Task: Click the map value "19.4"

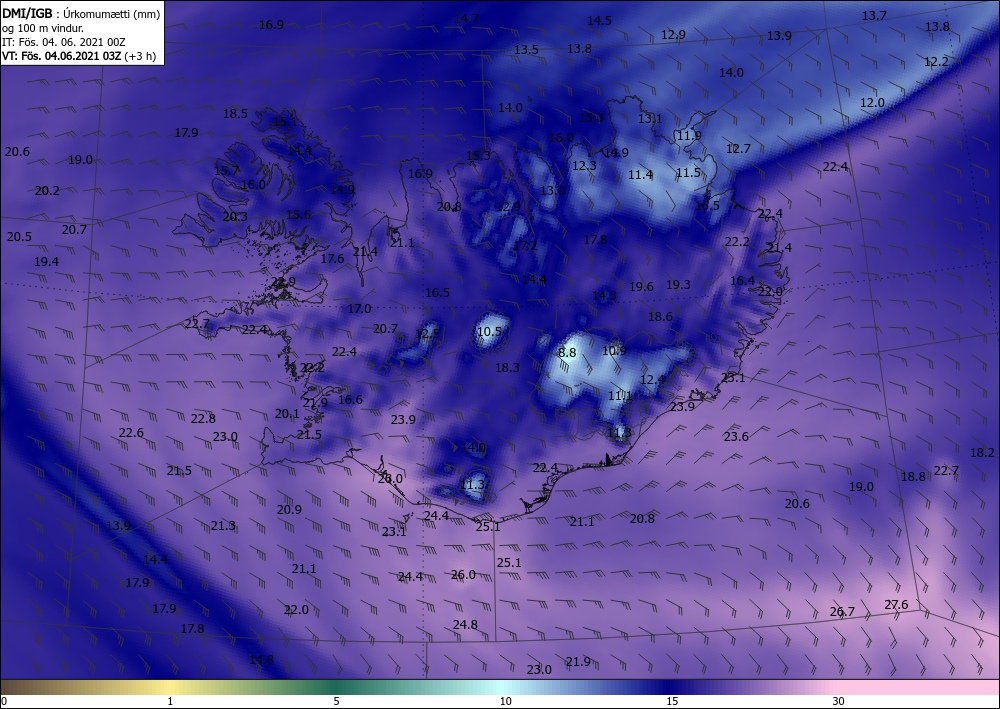Action: point(47,261)
